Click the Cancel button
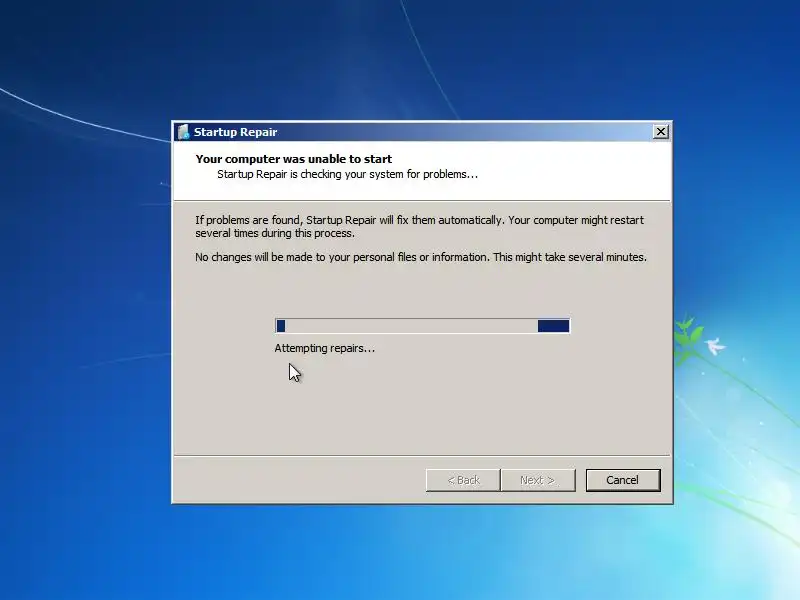The height and width of the screenshot is (600, 800). pyautogui.click(x=623, y=480)
